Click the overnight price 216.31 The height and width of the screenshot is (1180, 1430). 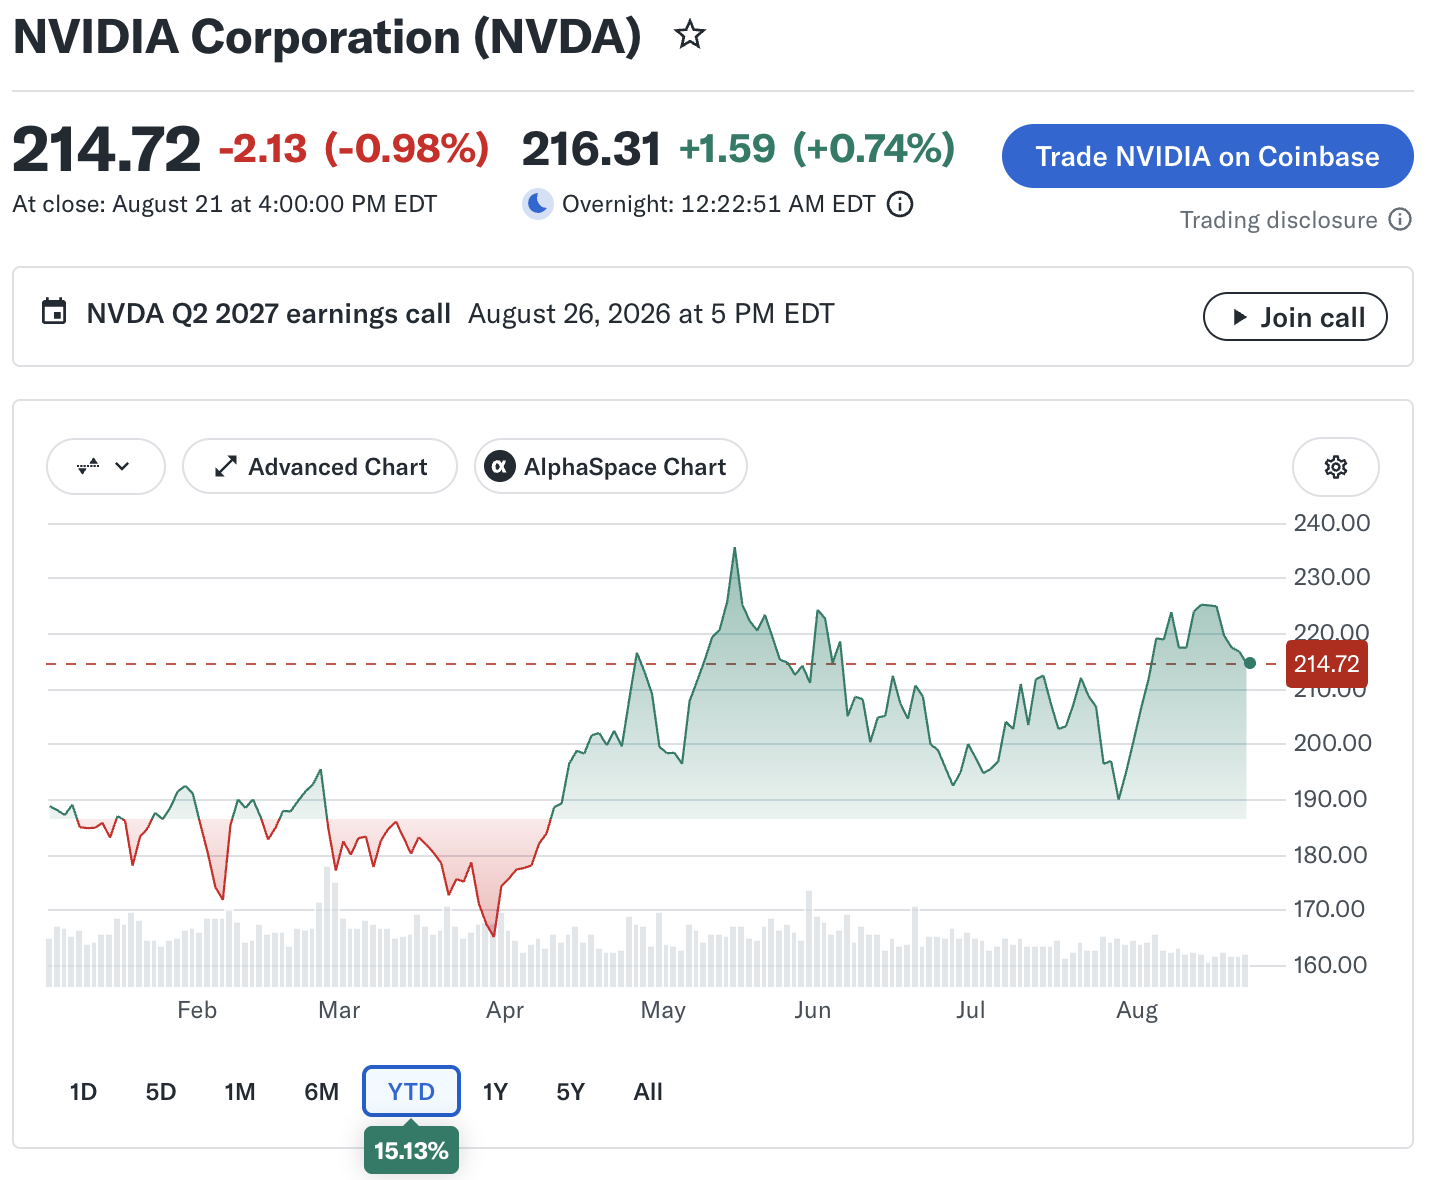click(591, 149)
